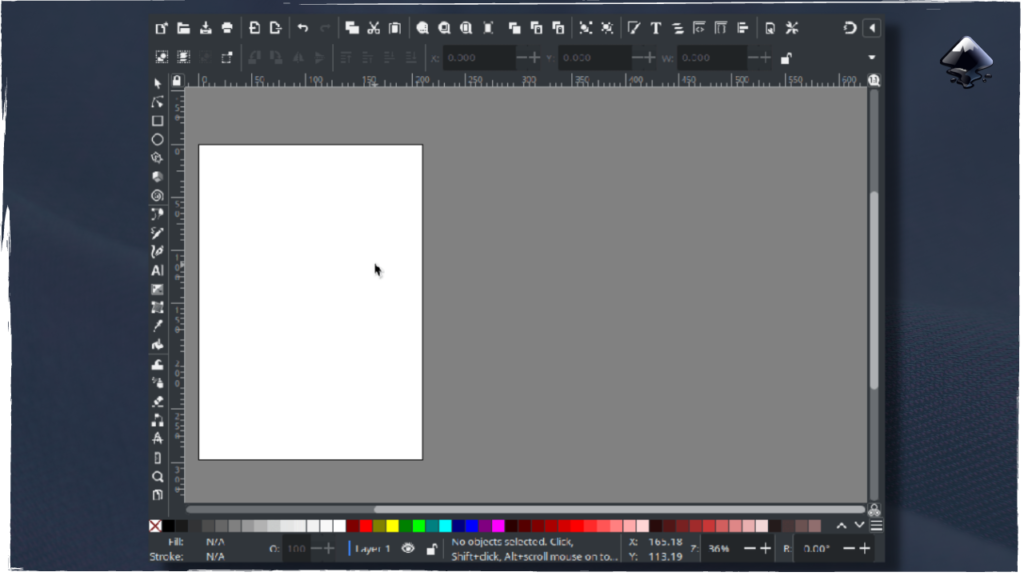Toggle Layer 1 lock
Image resolution: width=1024 pixels, height=576 pixels.
432,550
